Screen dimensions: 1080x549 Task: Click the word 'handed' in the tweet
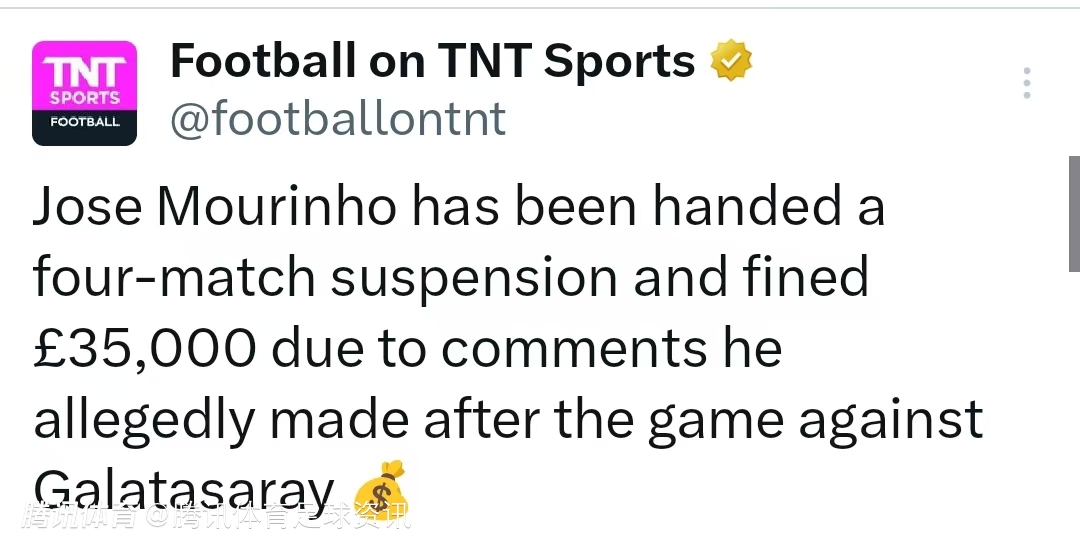click(x=743, y=207)
